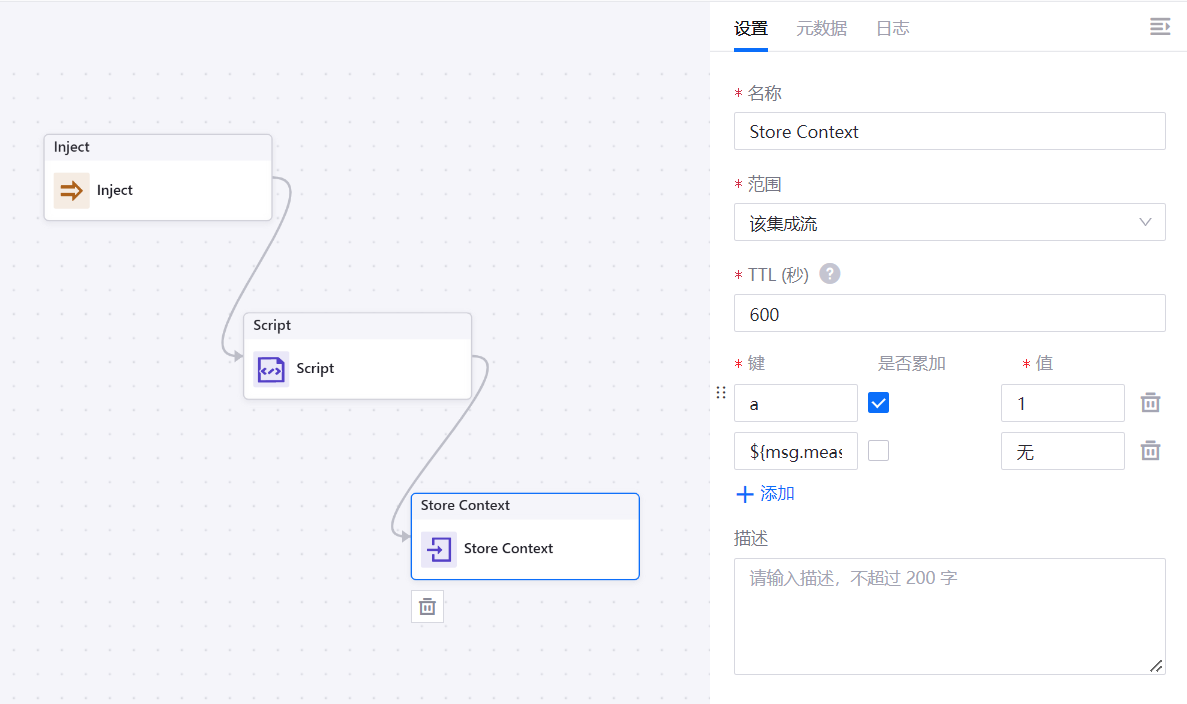Delete the key 'a' row
Screen dimensions: 1187x704
[1151, 403]
